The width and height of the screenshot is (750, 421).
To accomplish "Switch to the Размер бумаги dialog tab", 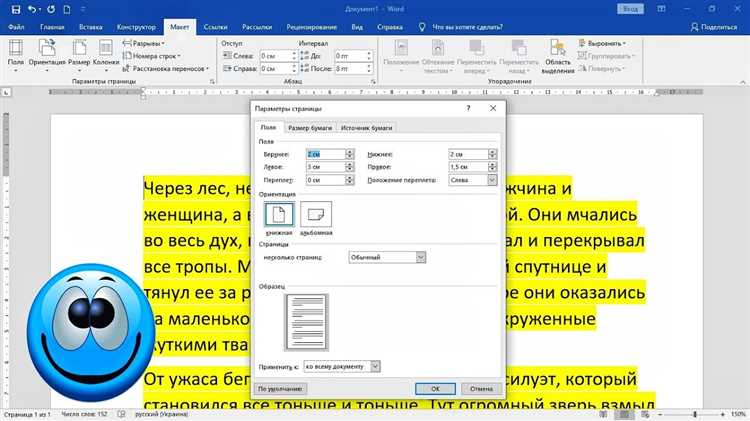I will pyautogui.click(x=310, y=128).
